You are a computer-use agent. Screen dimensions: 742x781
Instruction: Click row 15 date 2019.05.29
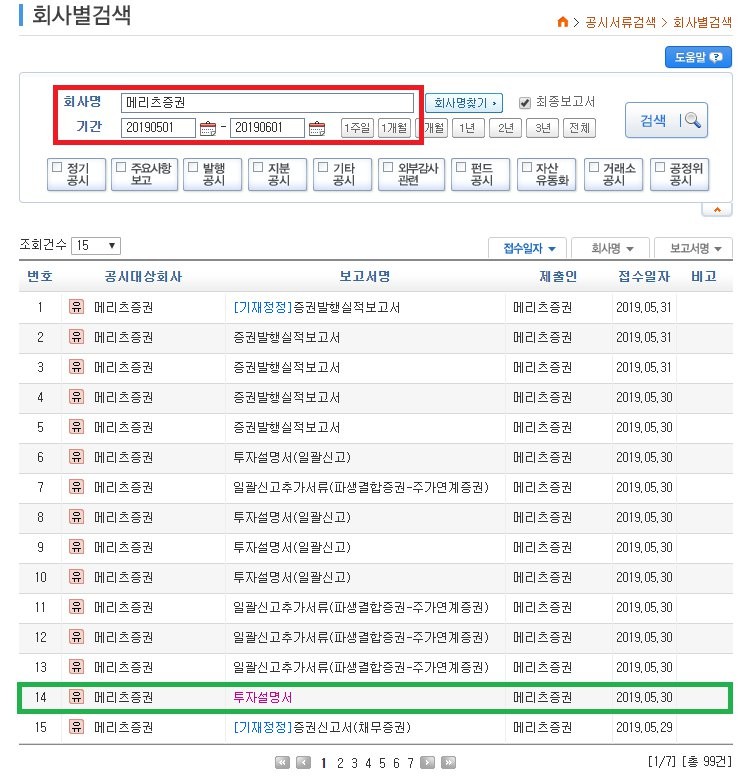pos(644,727)
